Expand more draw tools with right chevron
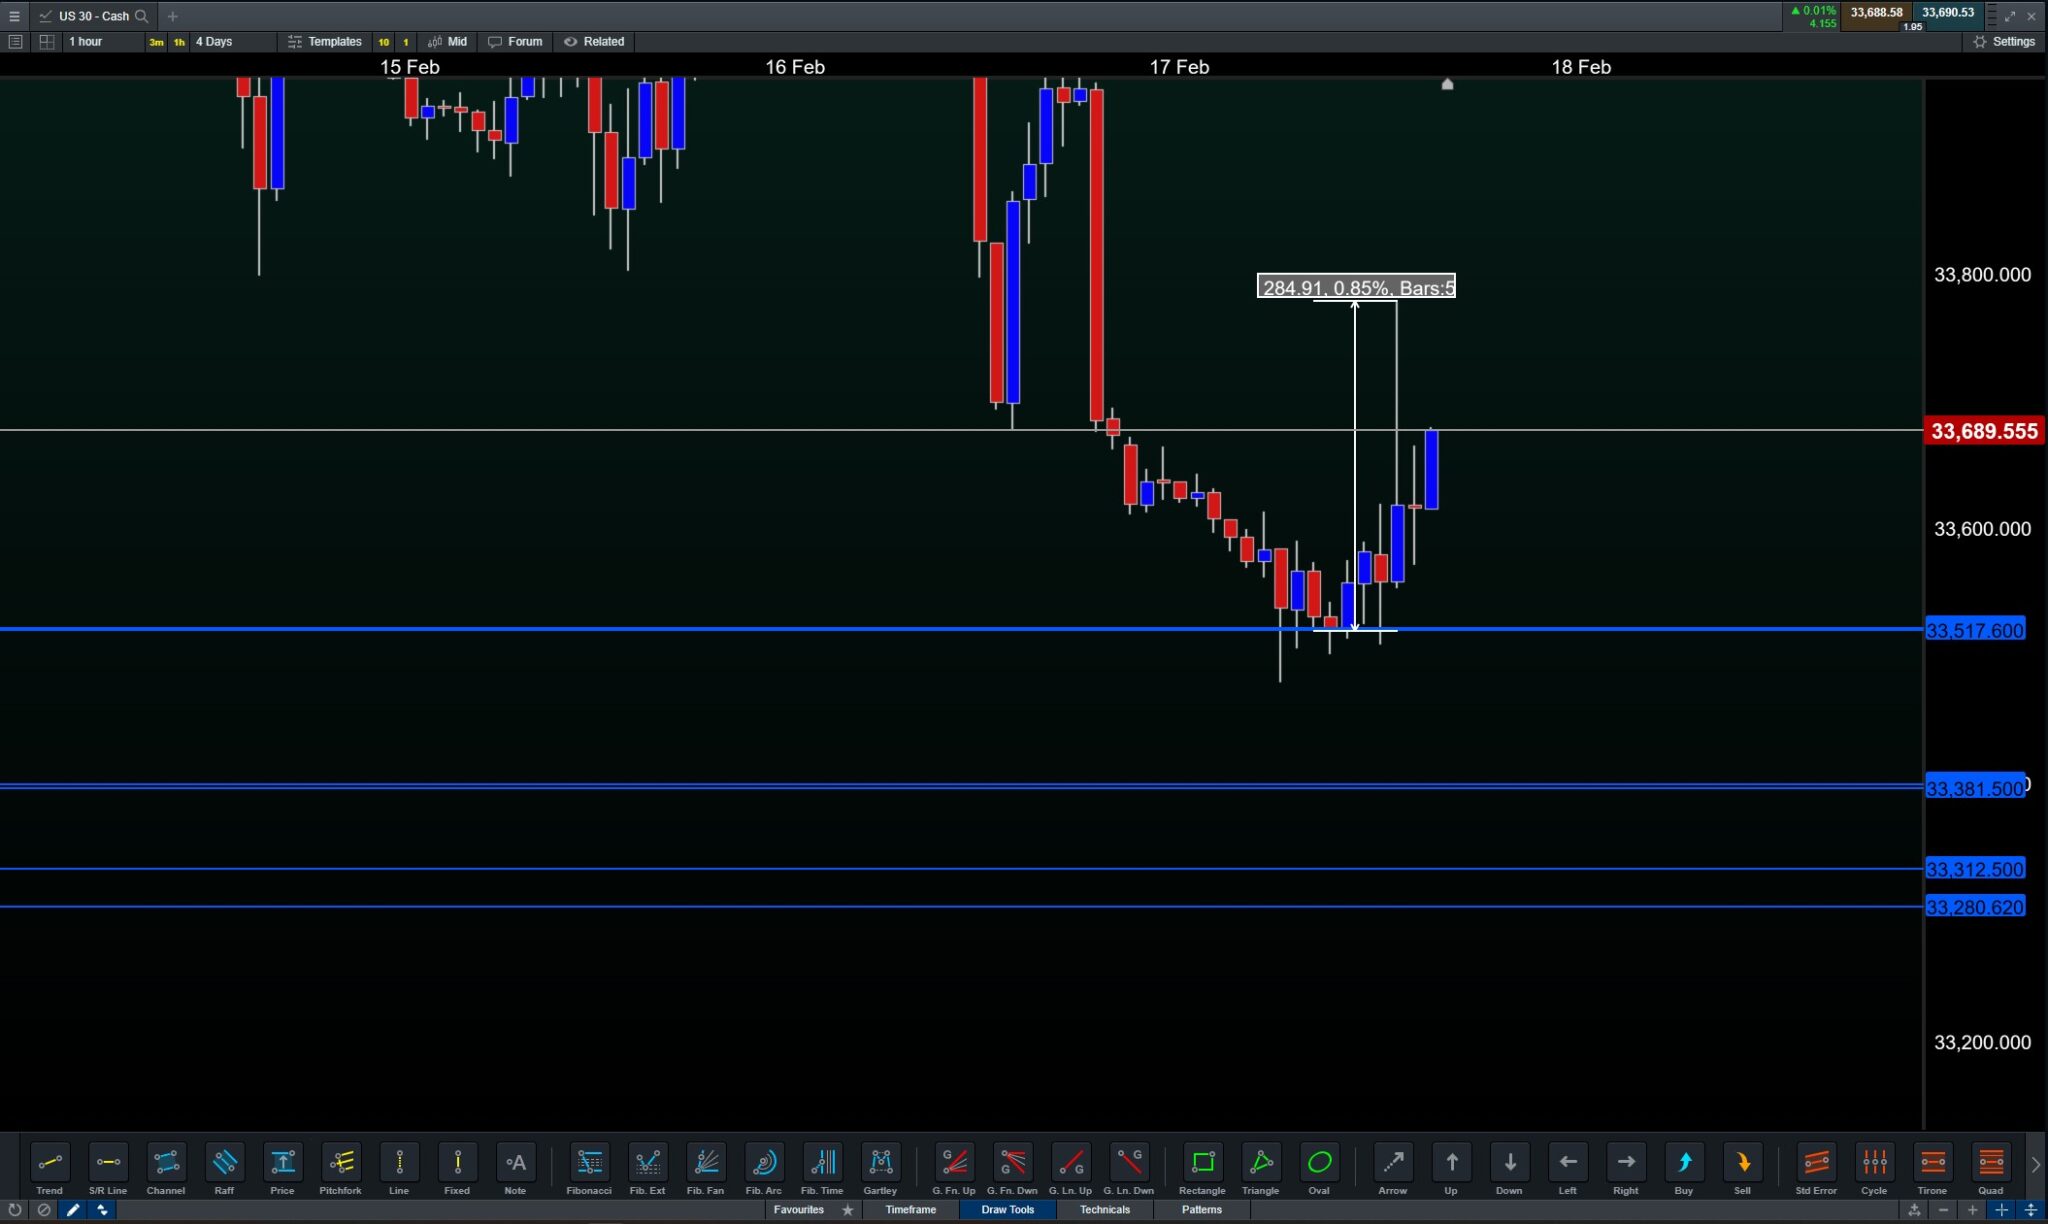 [x=2035, y=1165]
